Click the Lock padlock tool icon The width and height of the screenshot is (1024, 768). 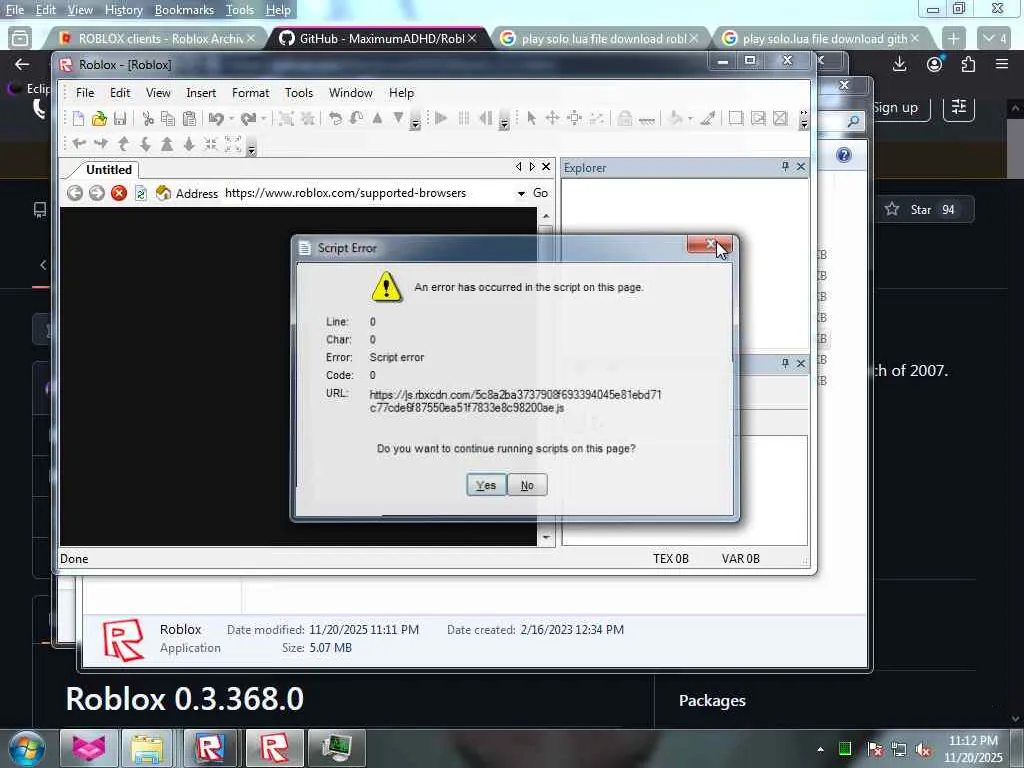pyautogui.click(x=625, y=118)
